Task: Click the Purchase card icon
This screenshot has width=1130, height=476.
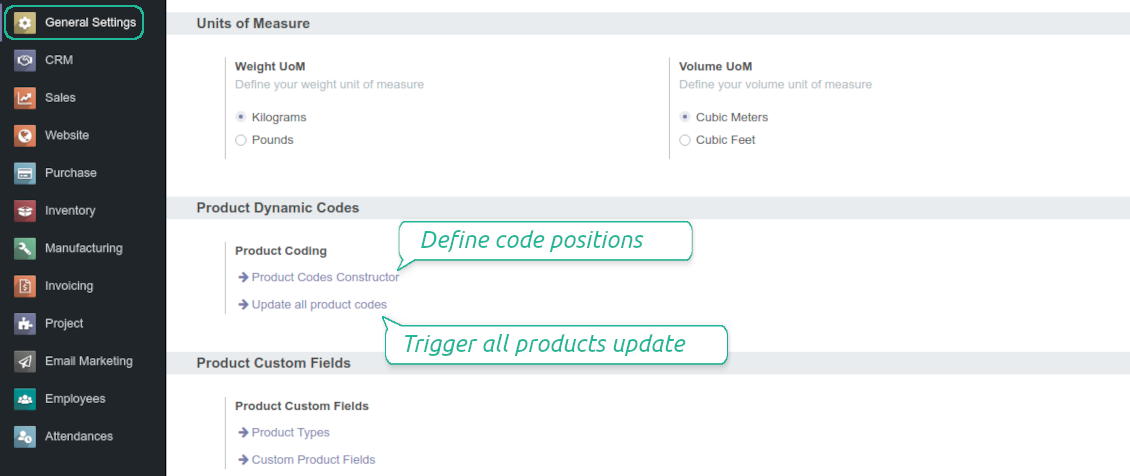Action: [26, 173]
